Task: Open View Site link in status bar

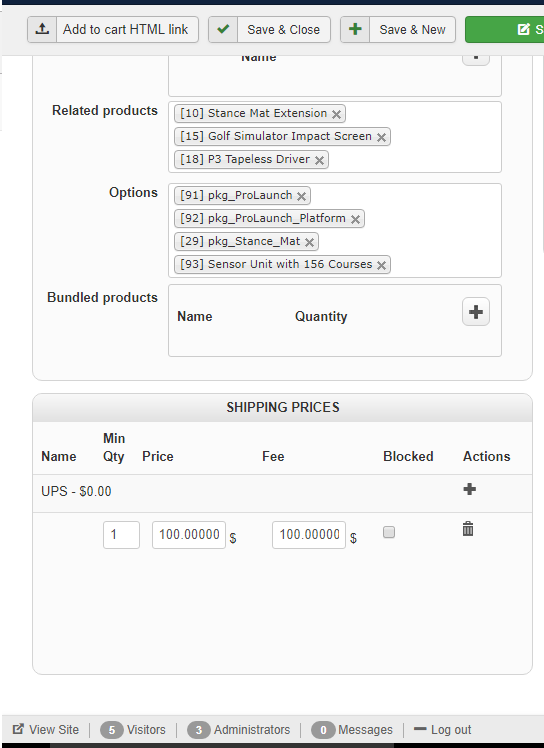Action: tap(46, 729)
